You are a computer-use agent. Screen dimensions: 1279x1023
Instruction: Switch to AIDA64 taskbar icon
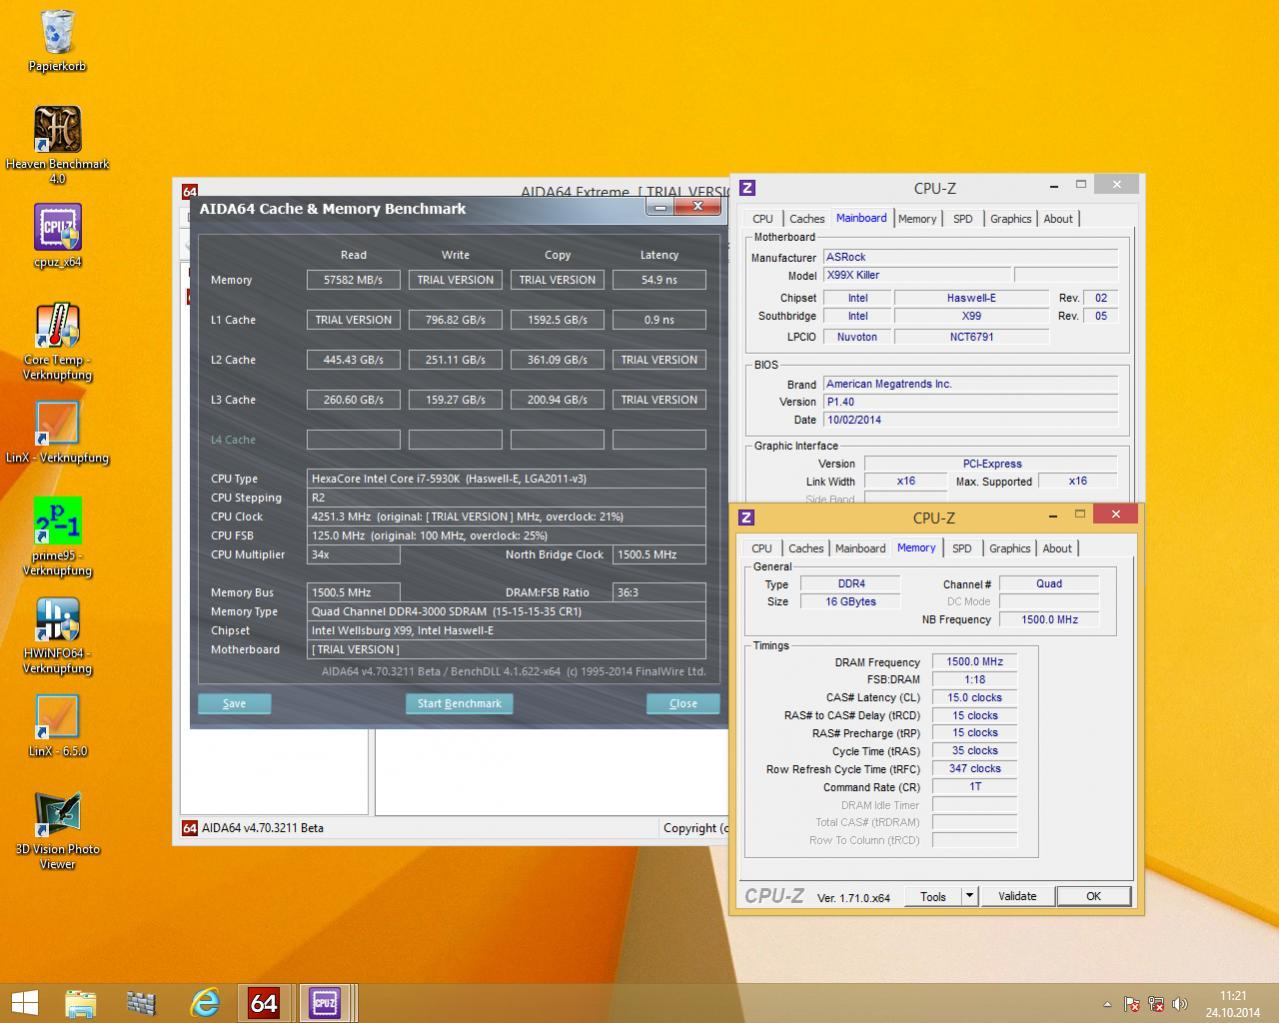point(264,1002)
